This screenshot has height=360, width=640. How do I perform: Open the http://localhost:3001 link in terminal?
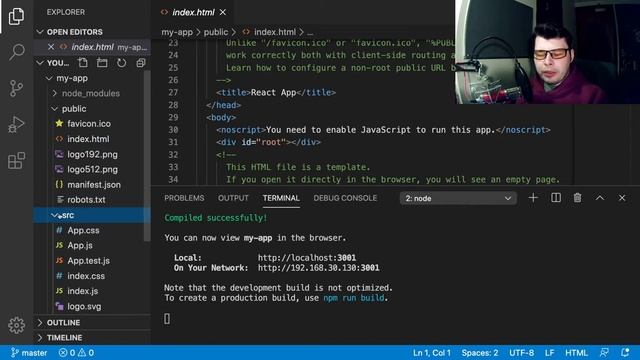coord(307,258)
